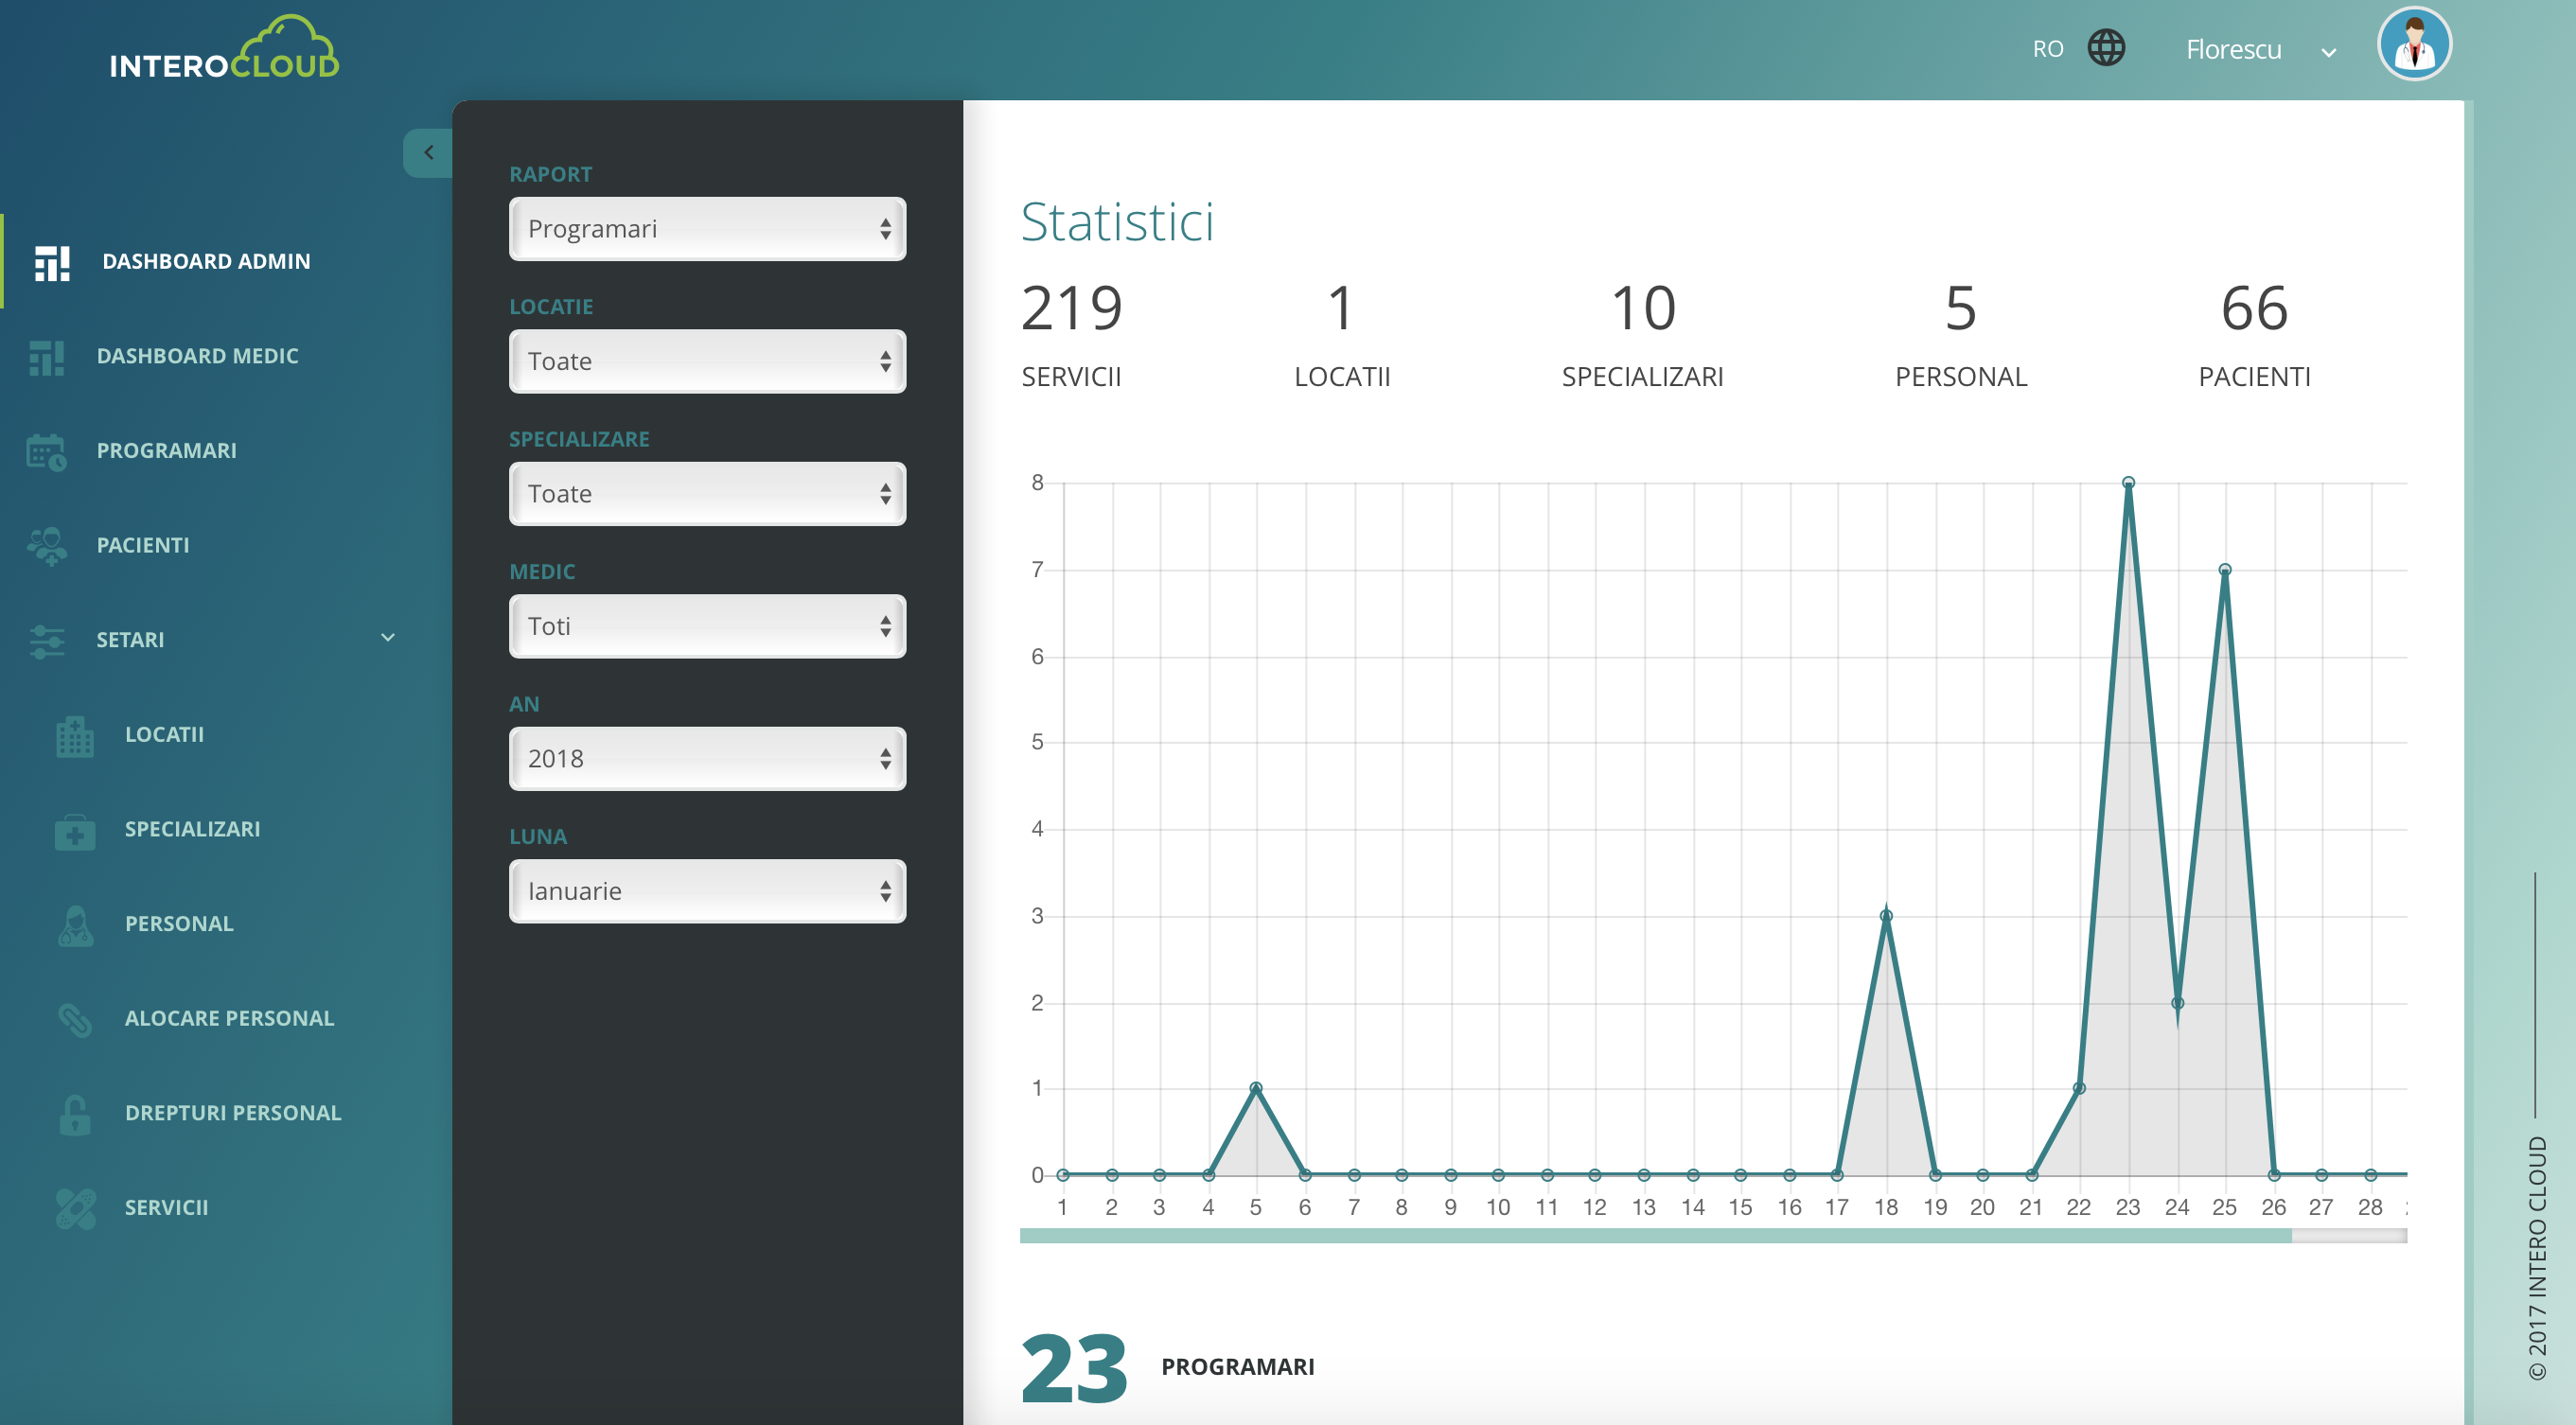Open the Luna Ianuarie month dropdown
The image size is (2576, 1425).
(707, 891)
